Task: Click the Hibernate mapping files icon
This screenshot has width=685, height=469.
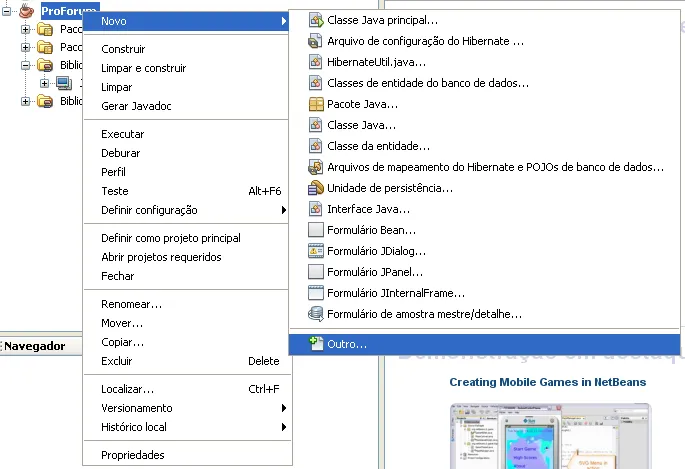Action: 315,167
